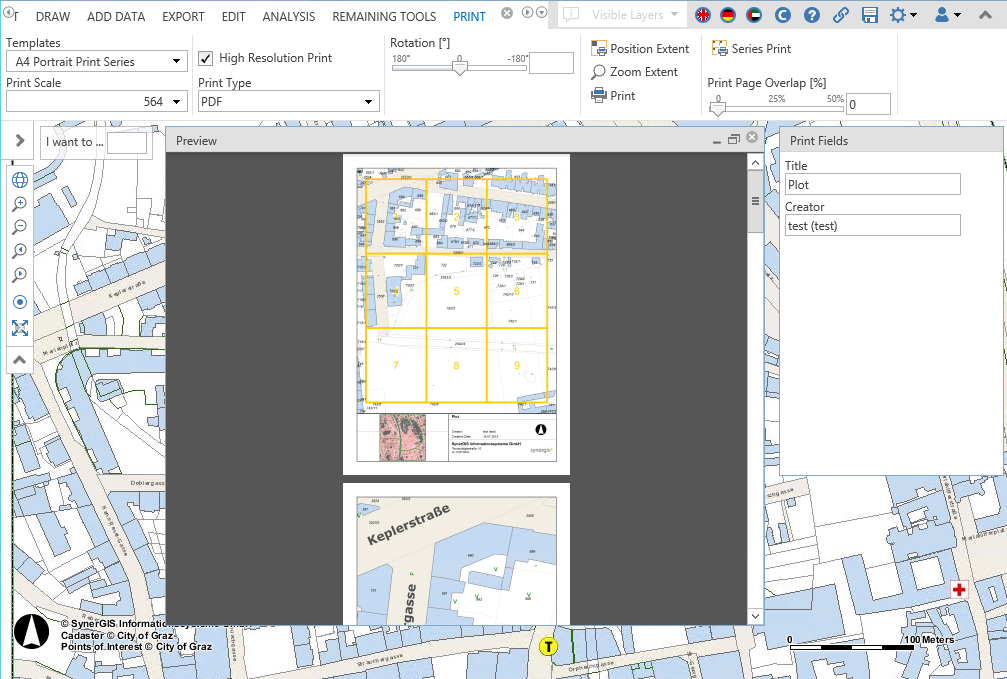
Task: Toggle High Resolution Print checkbox
Action: pyautogui.click(x=206, y=57)
